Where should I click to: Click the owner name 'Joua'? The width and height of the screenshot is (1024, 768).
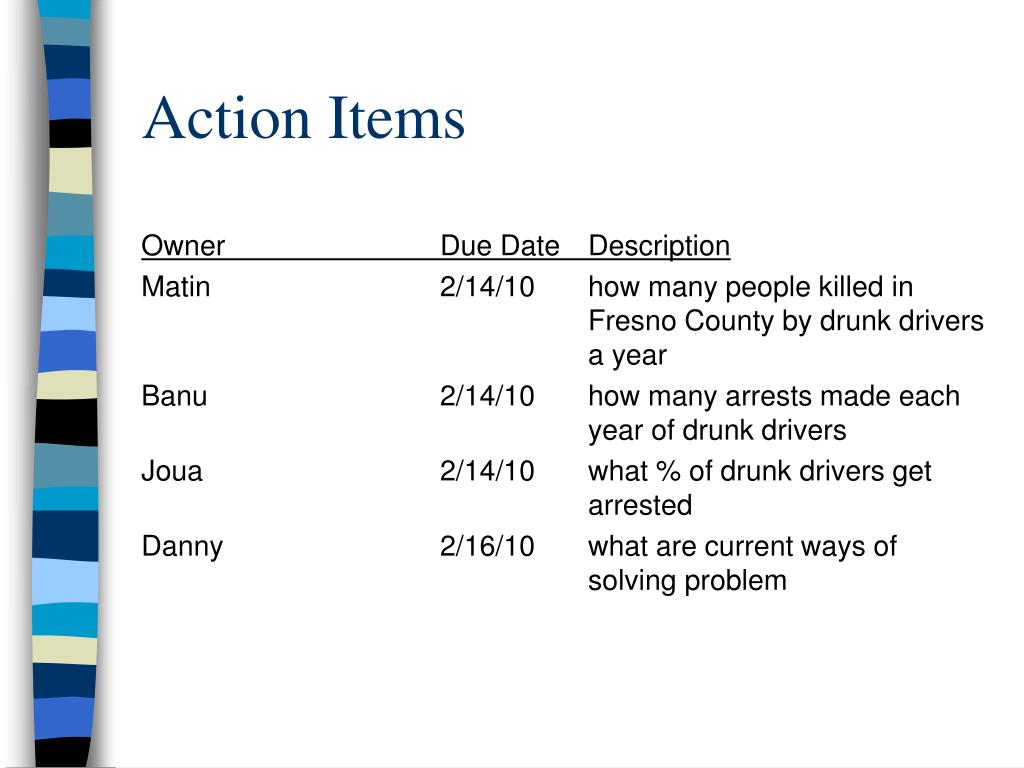pyautogui.click(x=172, y=471)
